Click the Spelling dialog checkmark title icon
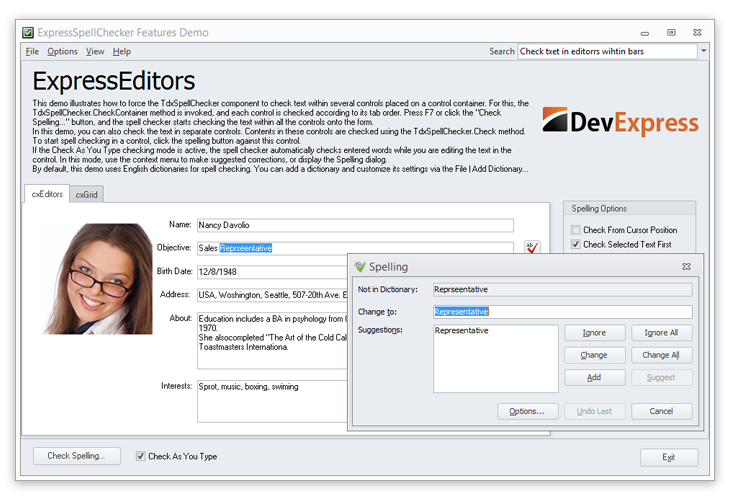Screen dimensions: 730x500 (x=360, y=267)
